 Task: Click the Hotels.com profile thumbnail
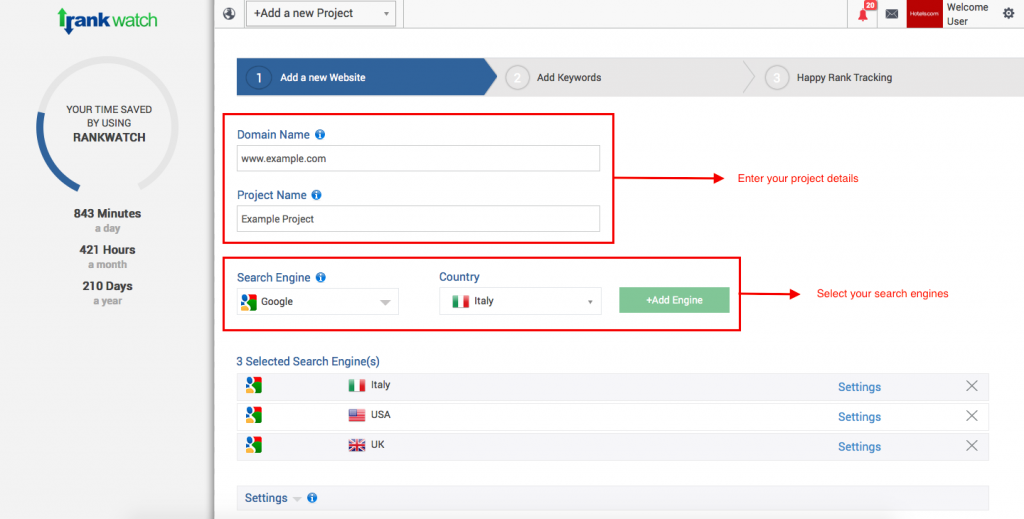924,14
